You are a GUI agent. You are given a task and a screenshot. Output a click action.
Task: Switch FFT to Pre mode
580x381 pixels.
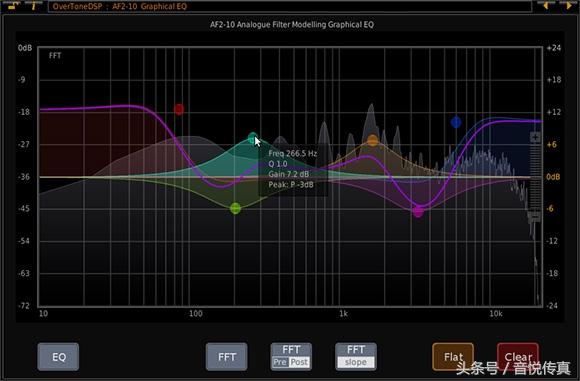280,362
